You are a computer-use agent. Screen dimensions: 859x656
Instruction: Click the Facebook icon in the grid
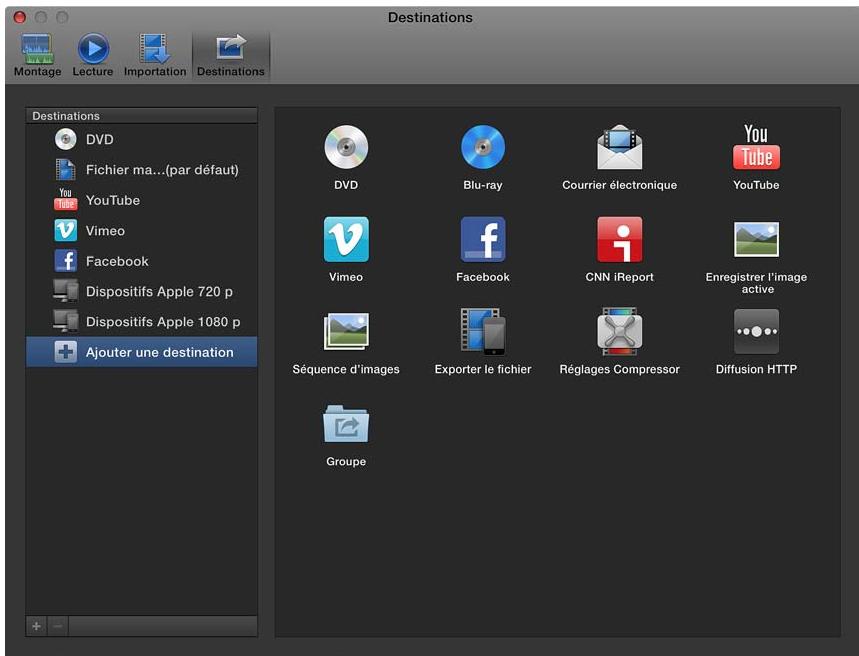483,239
